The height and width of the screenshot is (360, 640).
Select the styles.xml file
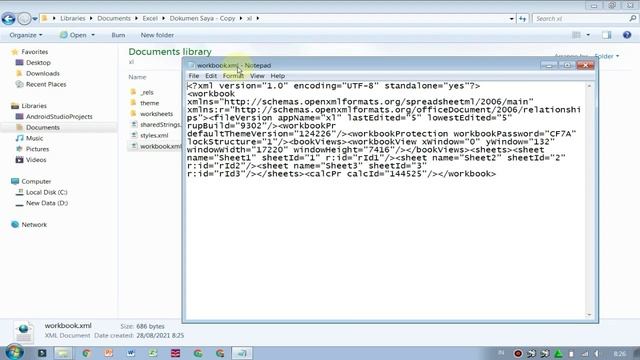click(149, 136)
